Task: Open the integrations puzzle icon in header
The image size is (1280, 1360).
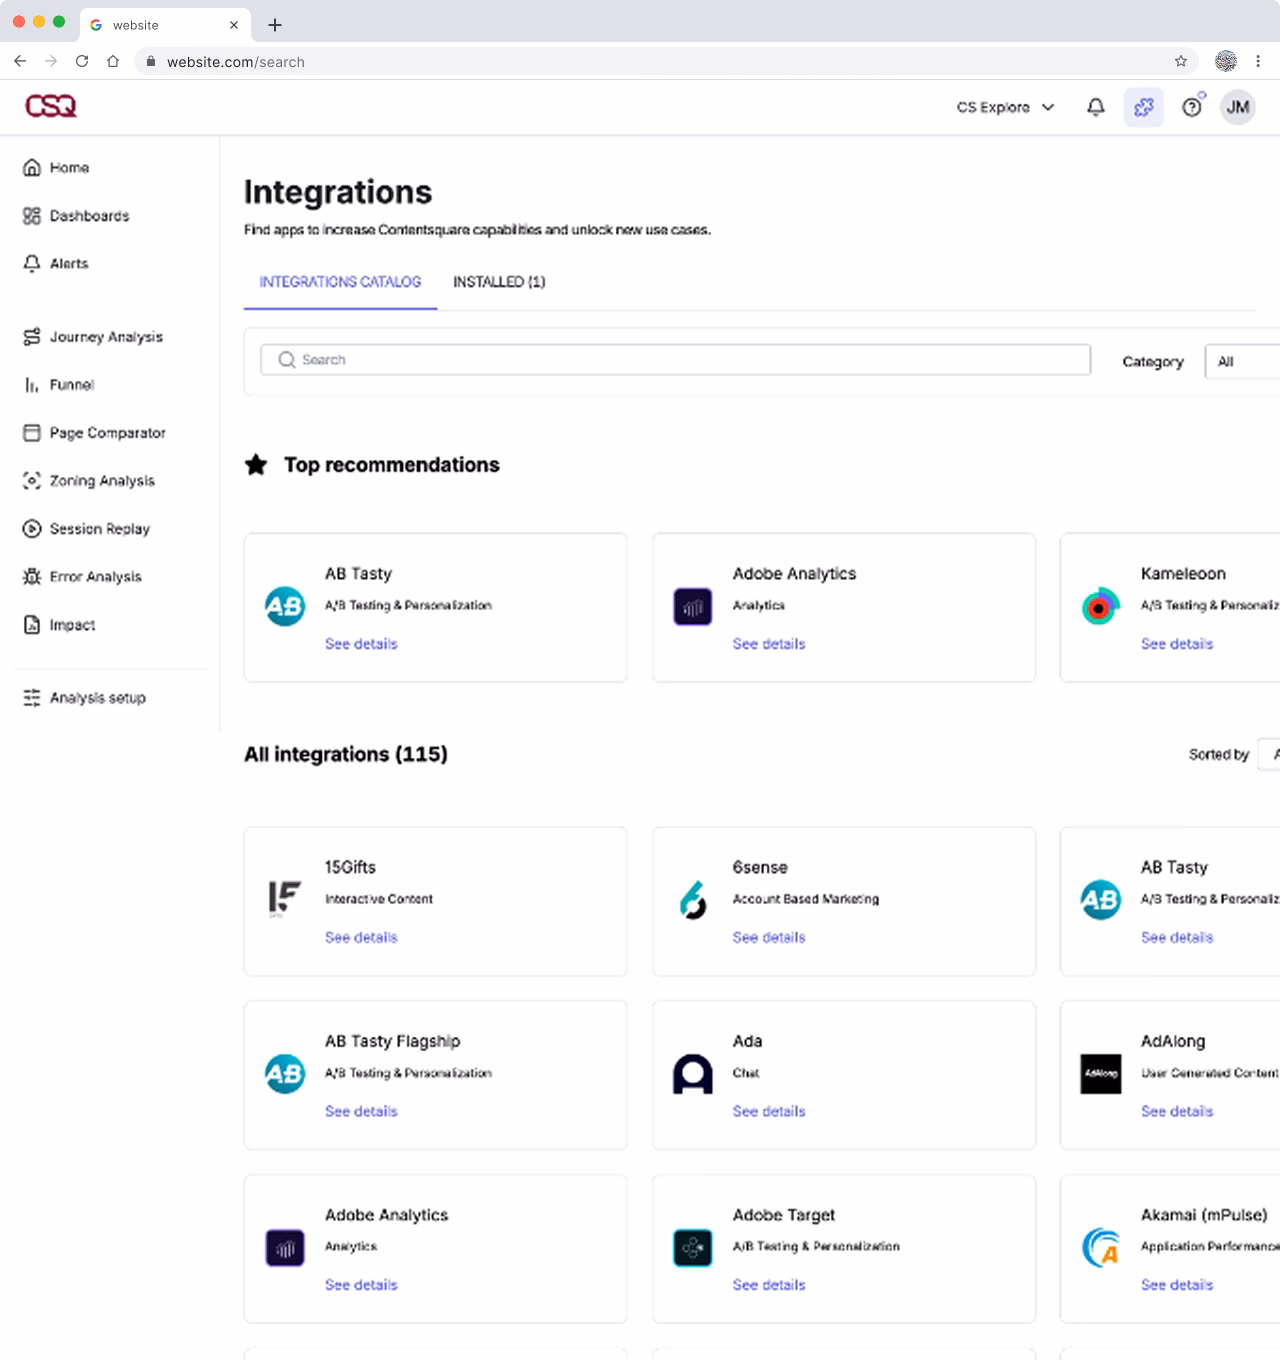Action: coord(1144,107)
